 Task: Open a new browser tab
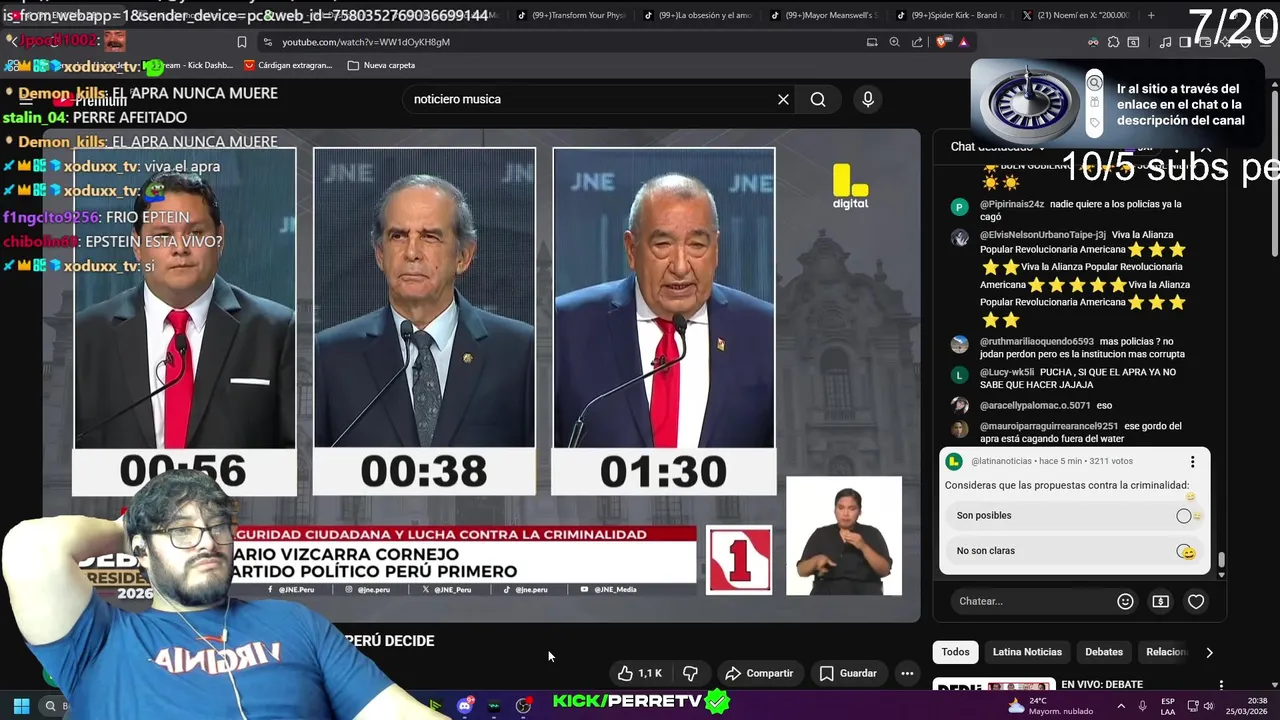point(1151,15)
